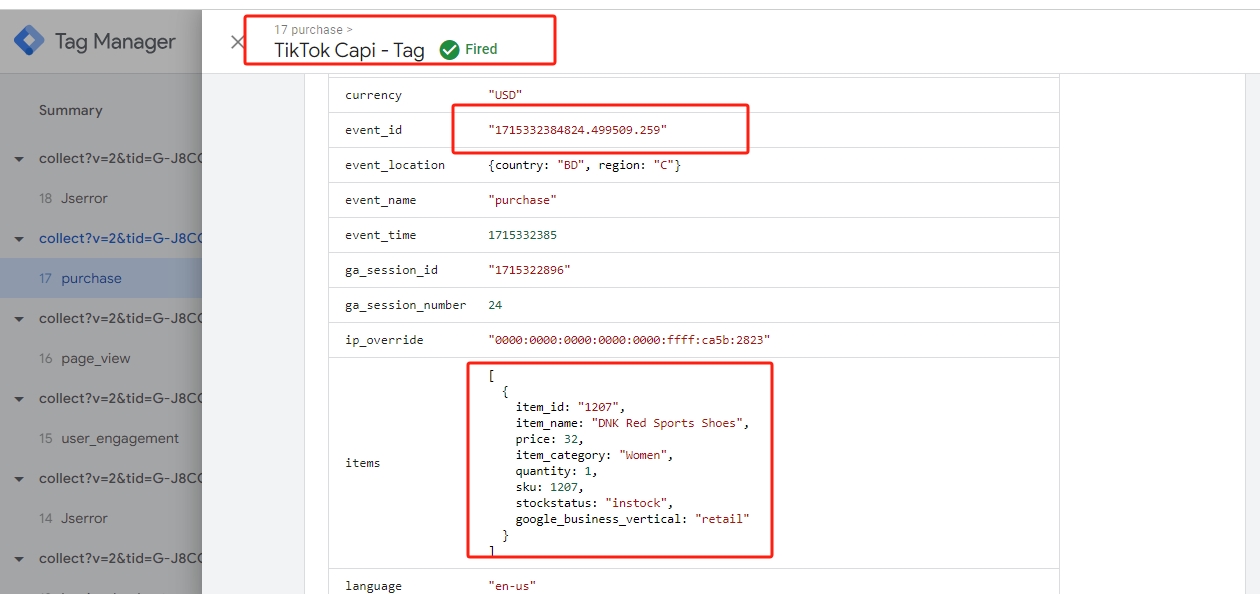Click the sku: 1207 line
Image resolution: width=1260 pixels, height=594 pixels.
click(x=549, y=487)
